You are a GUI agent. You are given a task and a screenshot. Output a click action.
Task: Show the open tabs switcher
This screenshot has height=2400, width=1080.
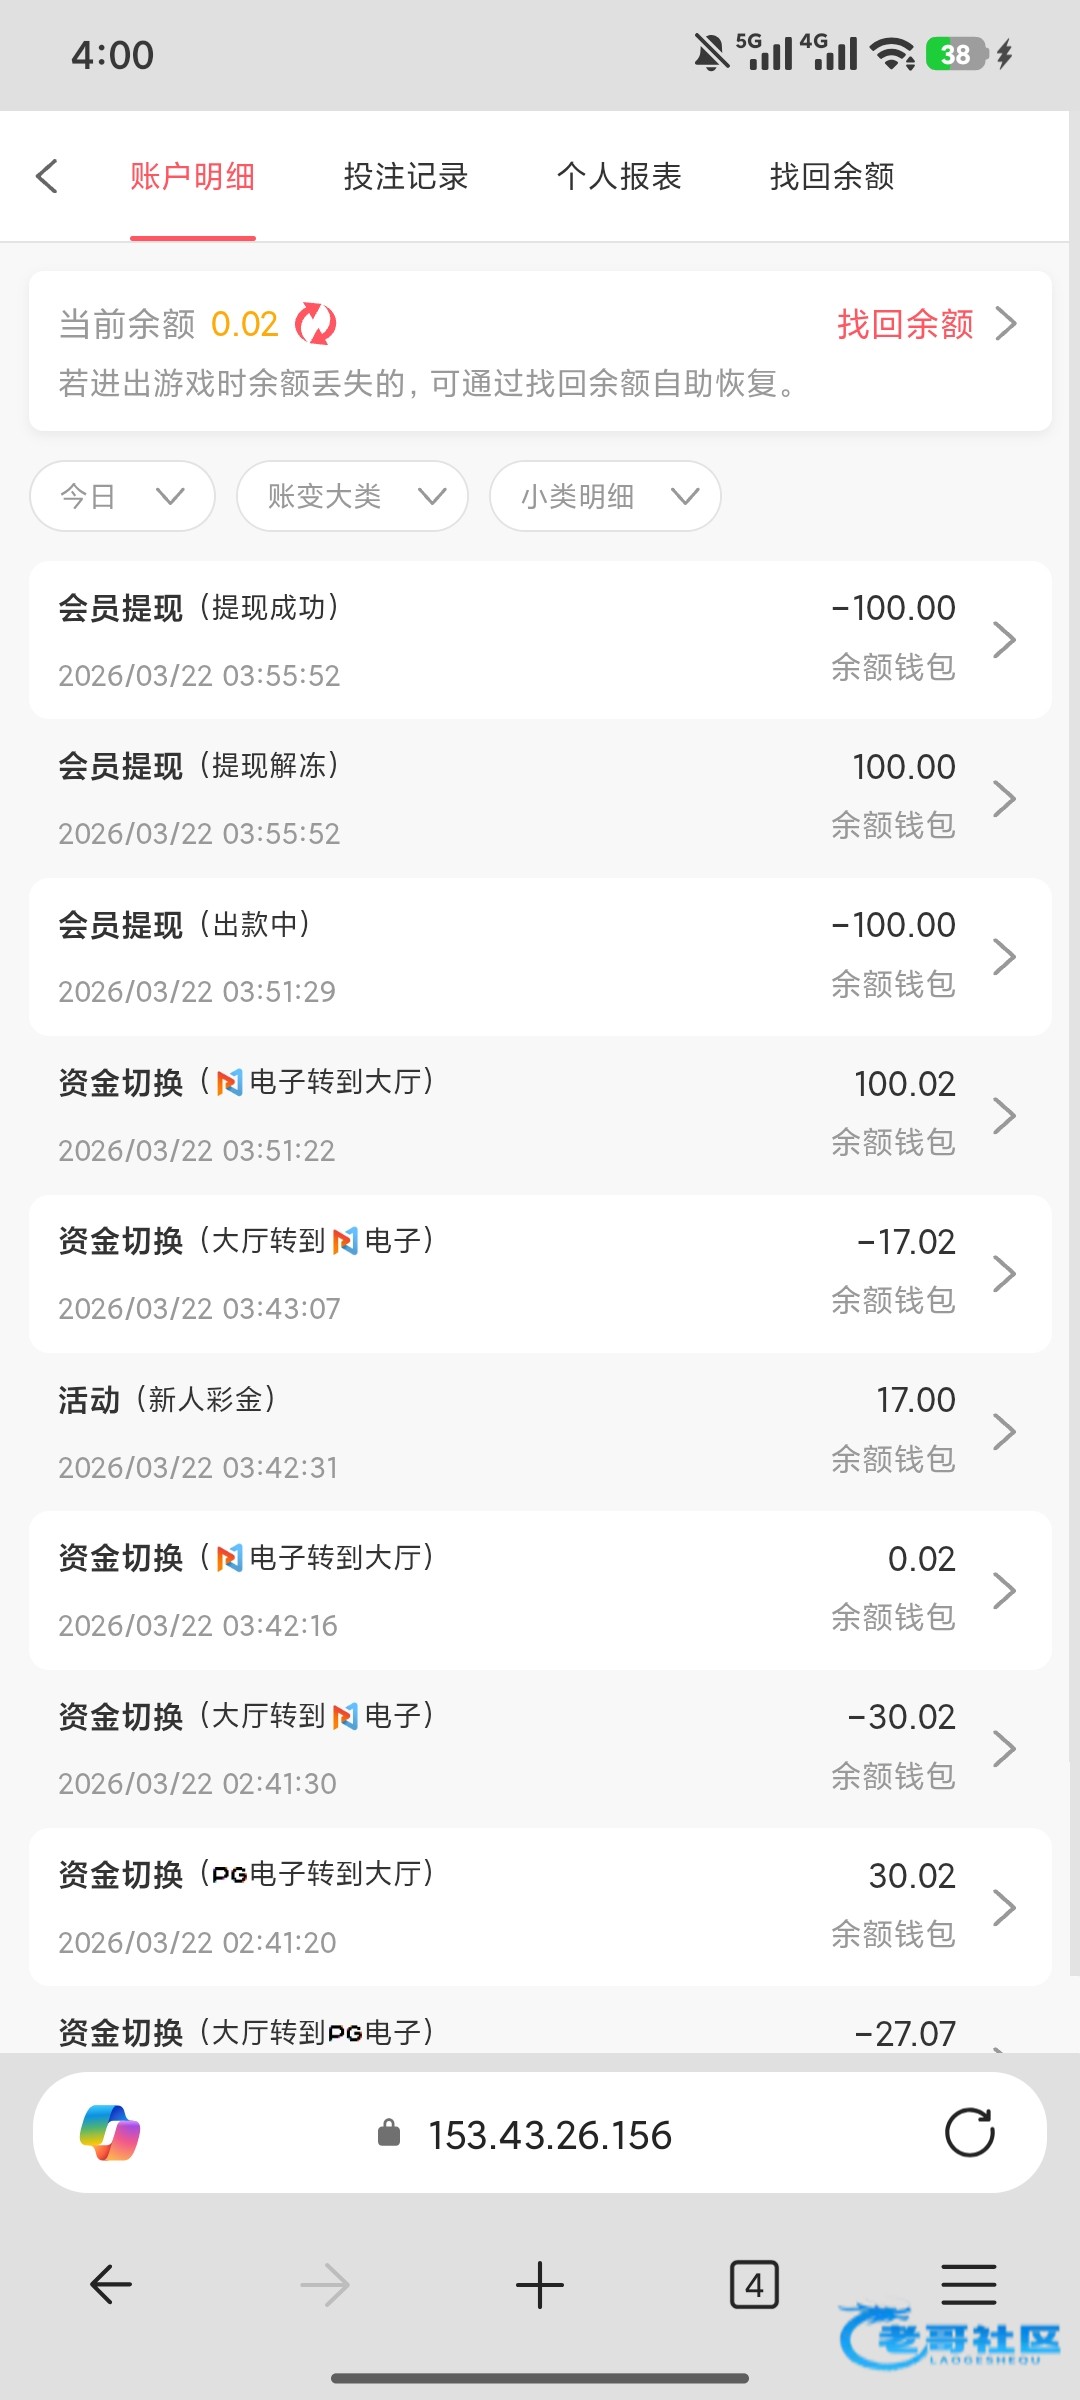(x=754, y=2285)
